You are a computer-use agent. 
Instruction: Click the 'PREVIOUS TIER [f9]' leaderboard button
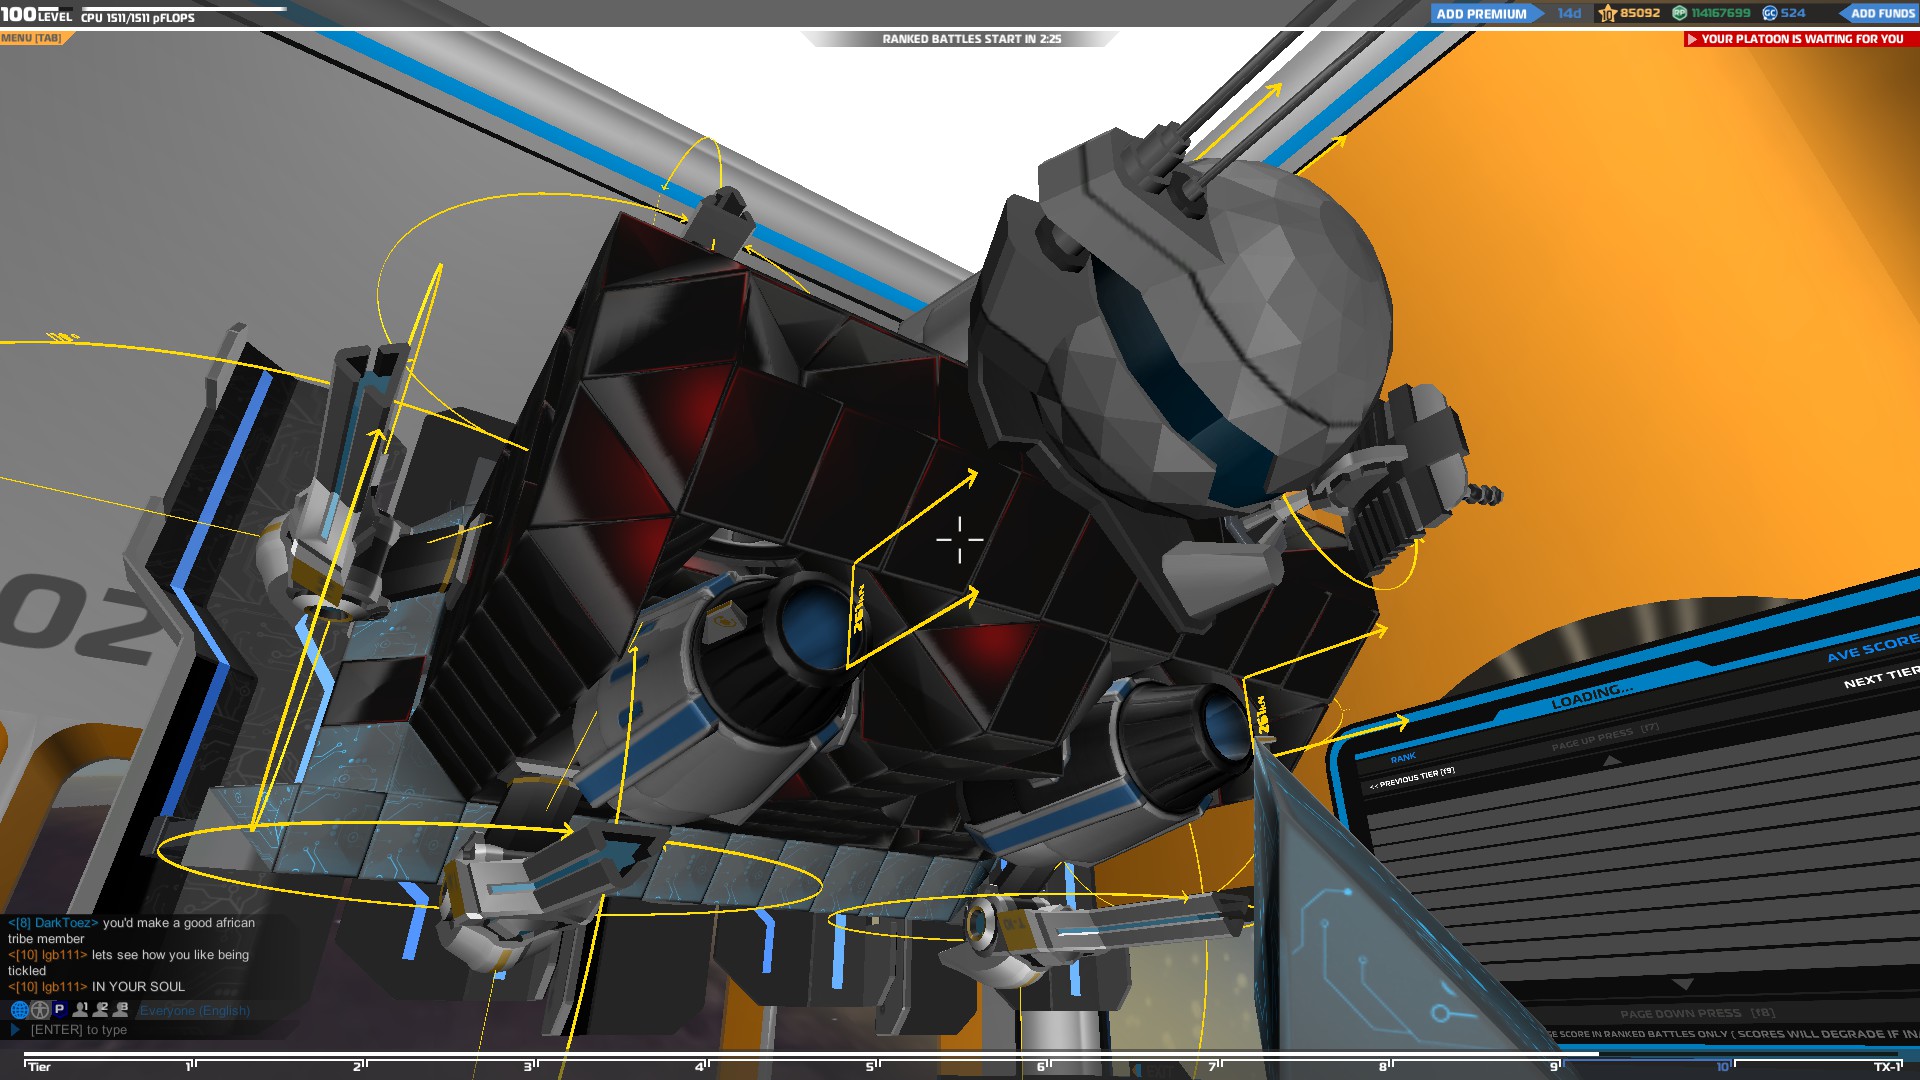point(1412,778)
